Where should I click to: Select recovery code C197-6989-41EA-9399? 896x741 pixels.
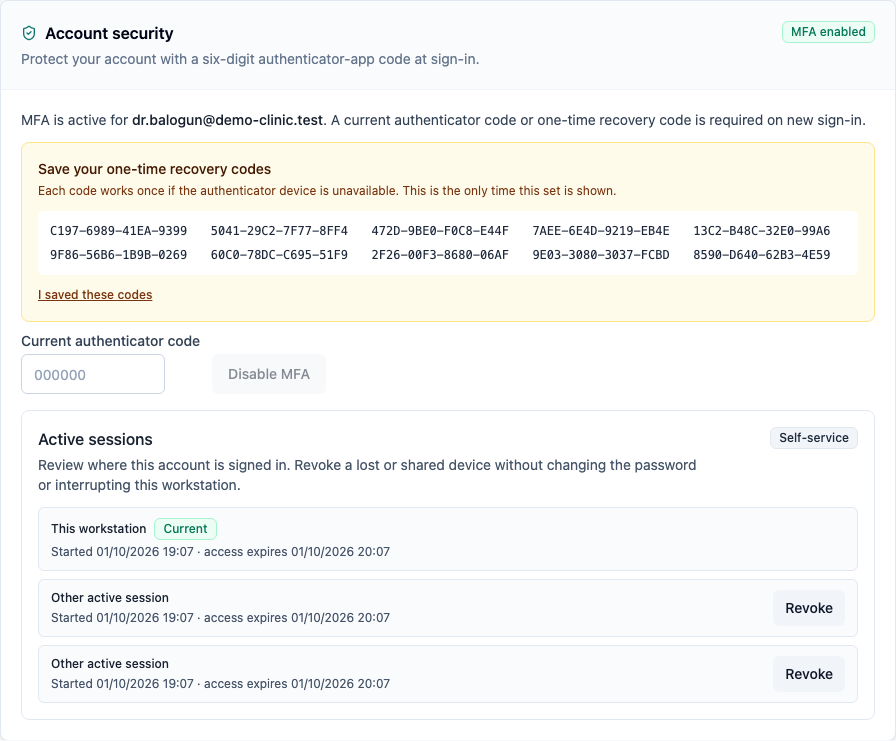118,231
